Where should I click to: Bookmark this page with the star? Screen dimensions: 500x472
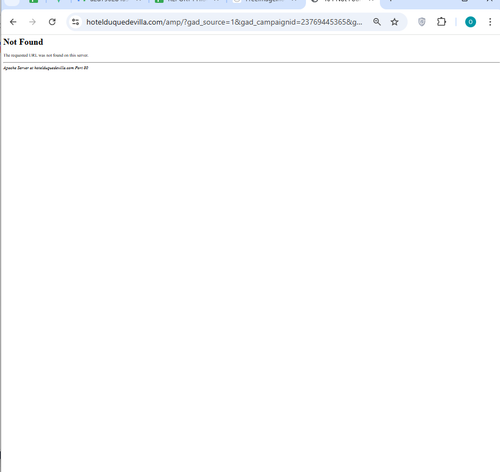coord(395,22)
